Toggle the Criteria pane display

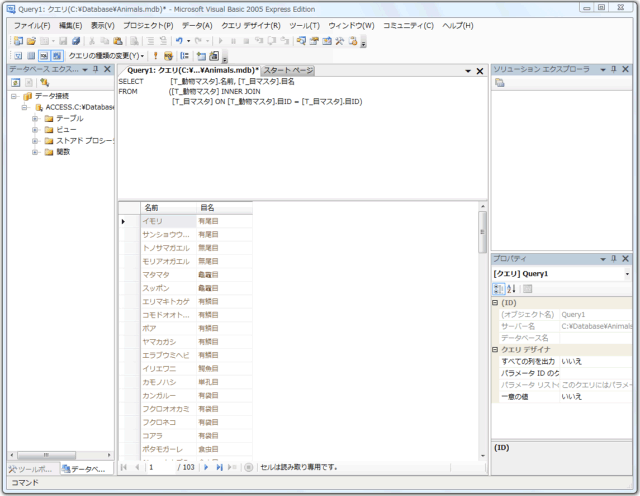click(31, 56)
